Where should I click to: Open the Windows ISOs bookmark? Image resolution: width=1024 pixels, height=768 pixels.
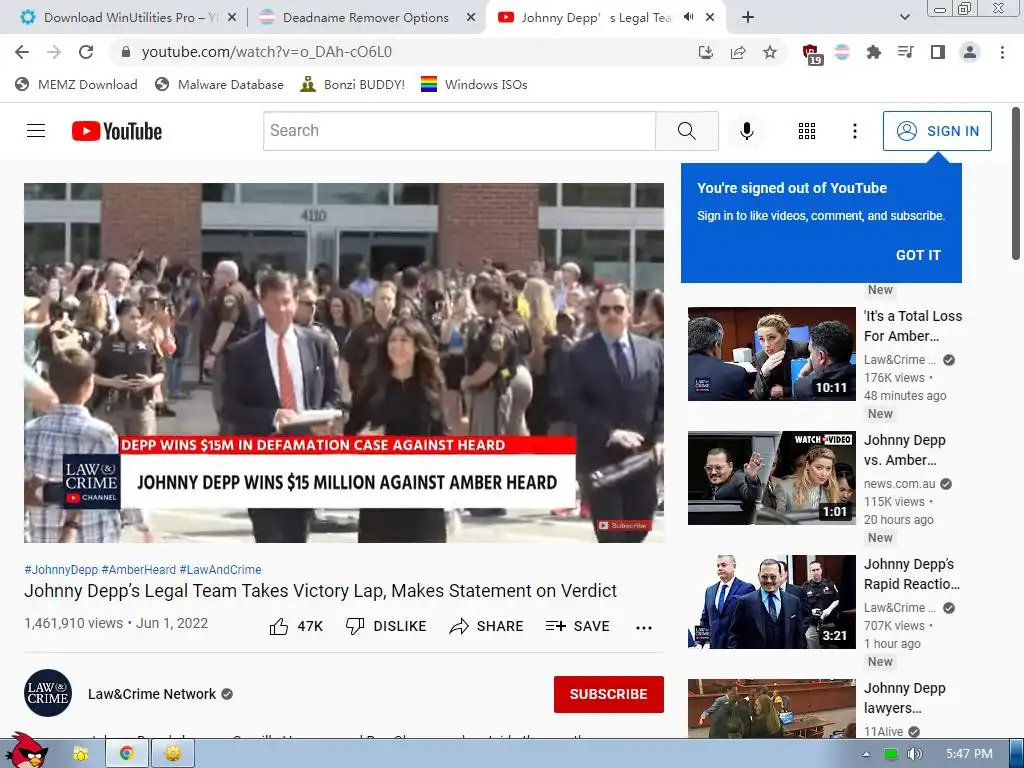[x=474, y=84]
